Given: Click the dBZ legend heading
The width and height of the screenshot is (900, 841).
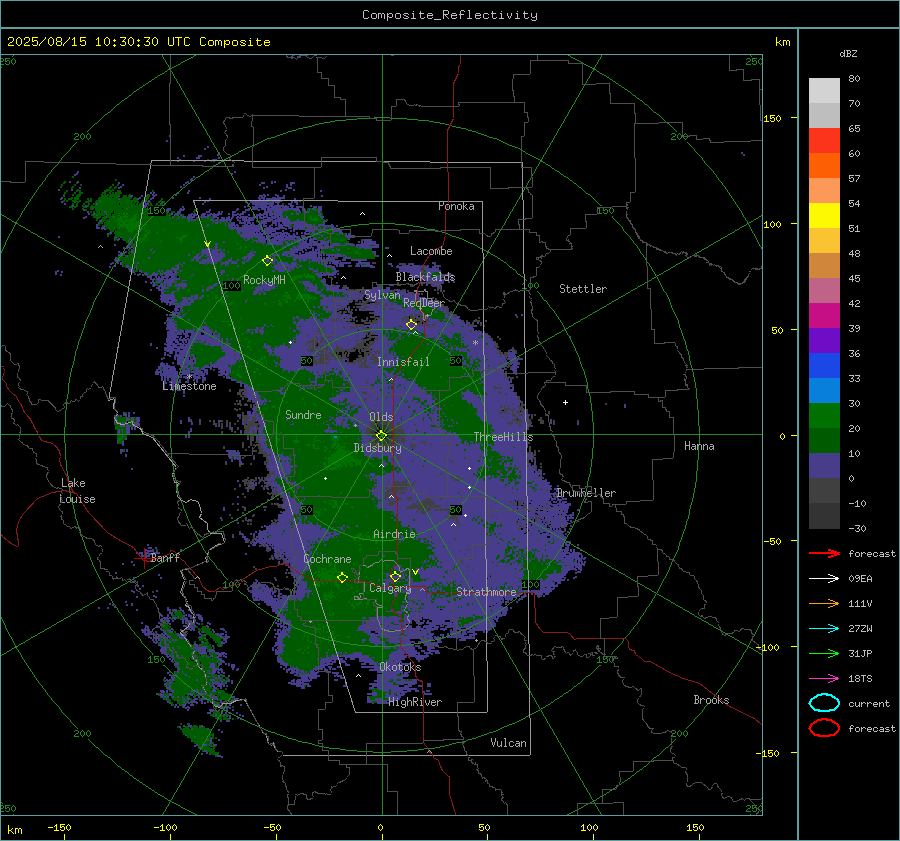Looking at the screenshot, I should pos(848,53).
